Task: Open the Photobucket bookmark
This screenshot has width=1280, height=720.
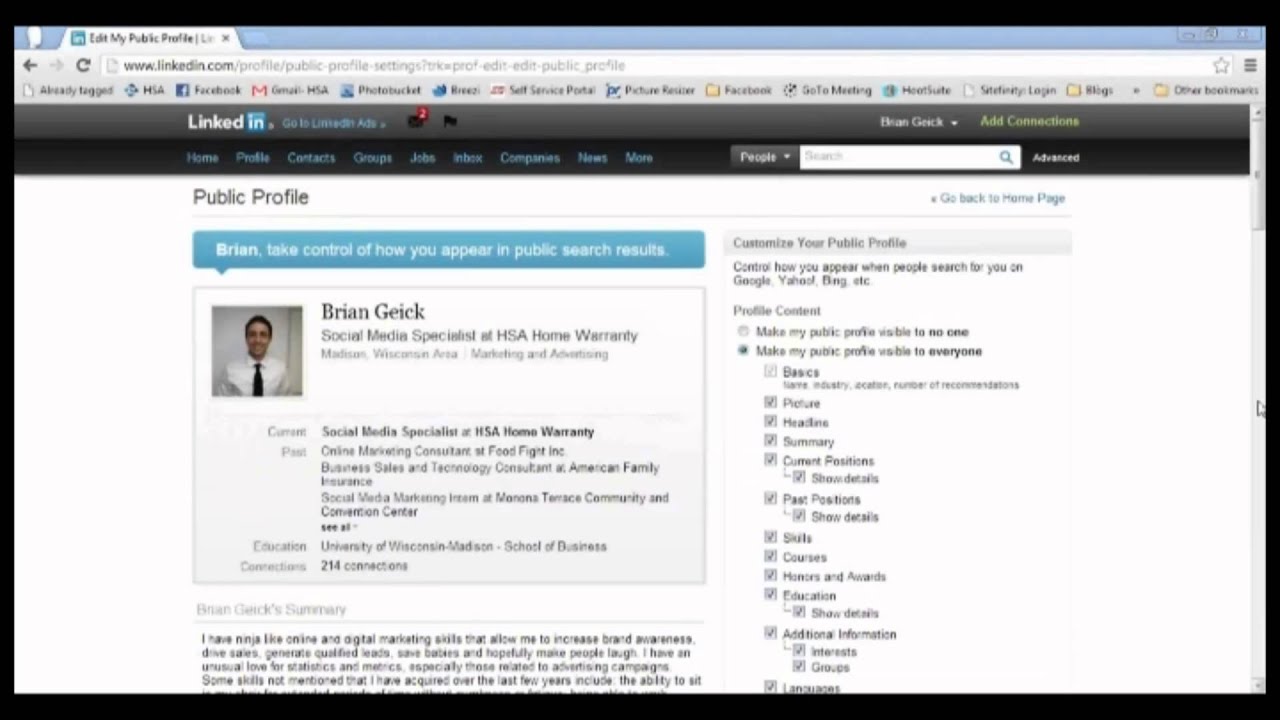Action: 382,90
